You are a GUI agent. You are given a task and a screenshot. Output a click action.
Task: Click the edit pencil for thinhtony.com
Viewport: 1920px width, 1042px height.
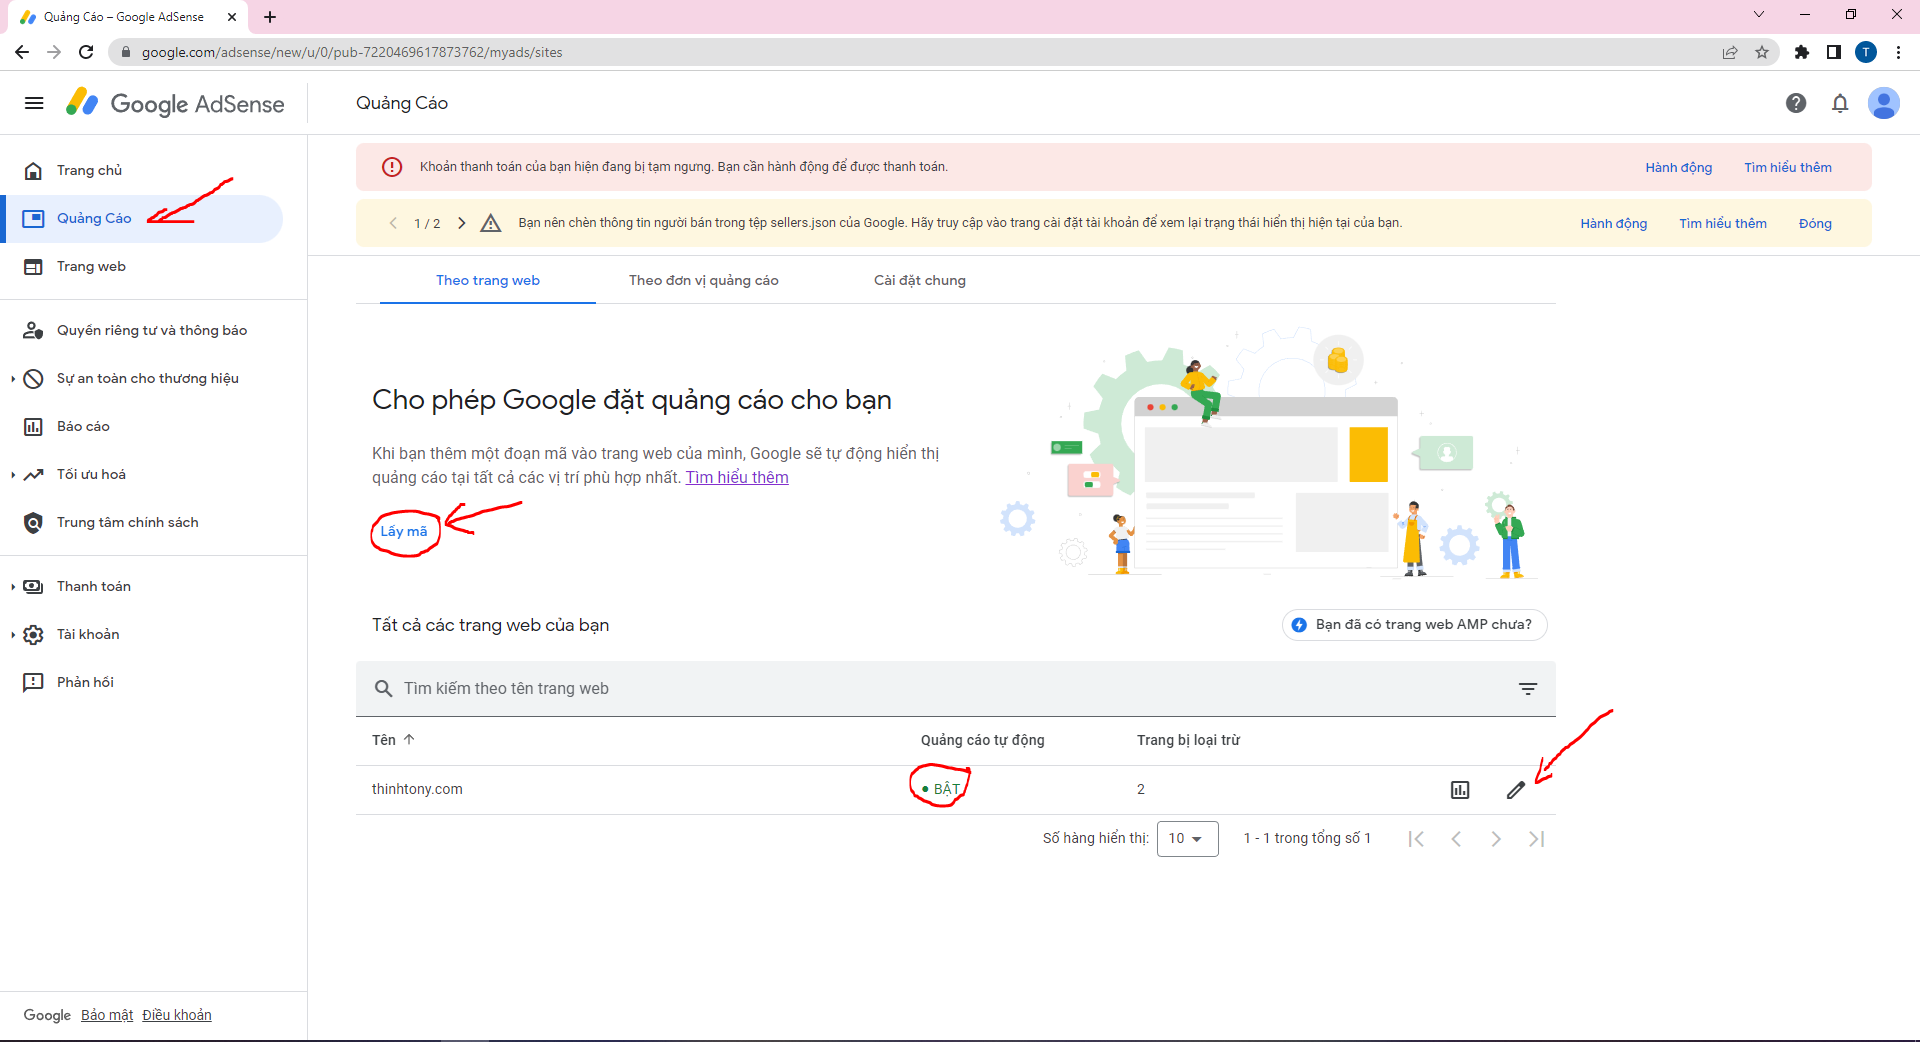tap(1516, 790)
